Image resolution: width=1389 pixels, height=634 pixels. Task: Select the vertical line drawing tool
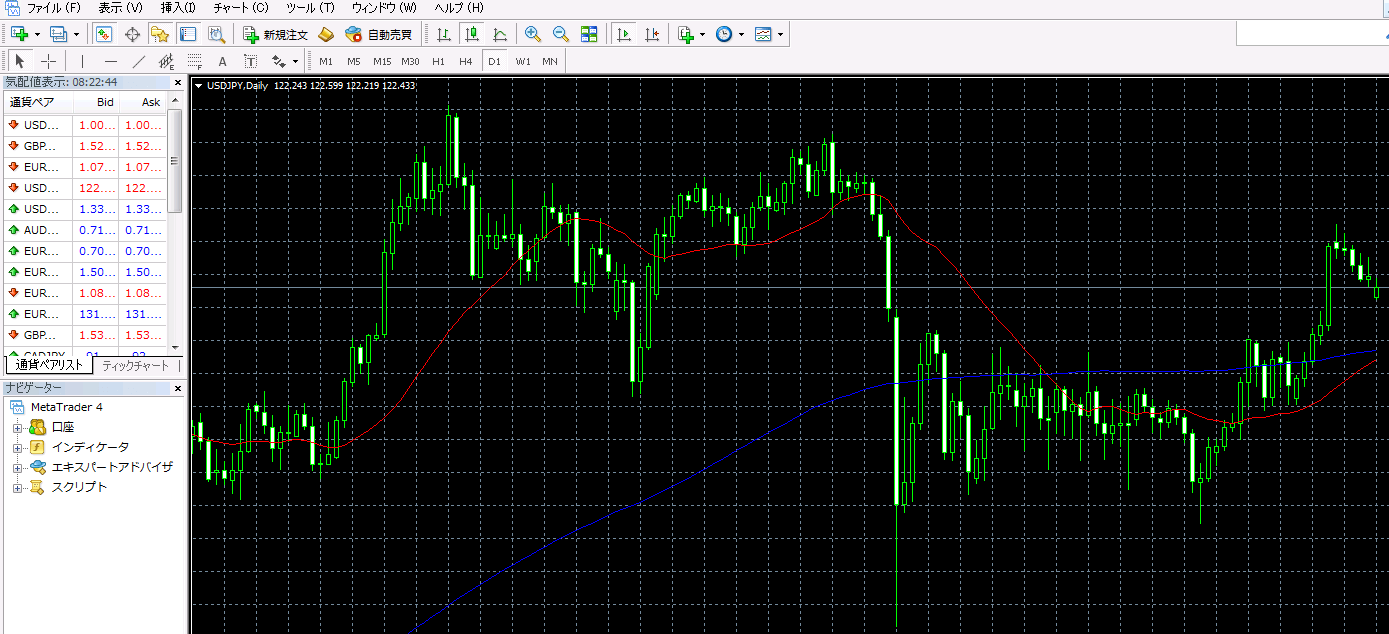[82, 61]
